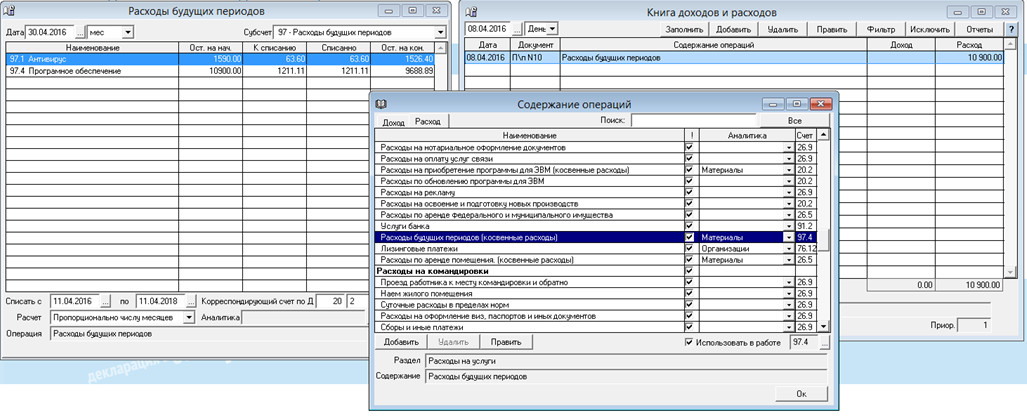Click the 'по' date field 11.04.2018
This screenshot has width=1027, height=420.
160,301
